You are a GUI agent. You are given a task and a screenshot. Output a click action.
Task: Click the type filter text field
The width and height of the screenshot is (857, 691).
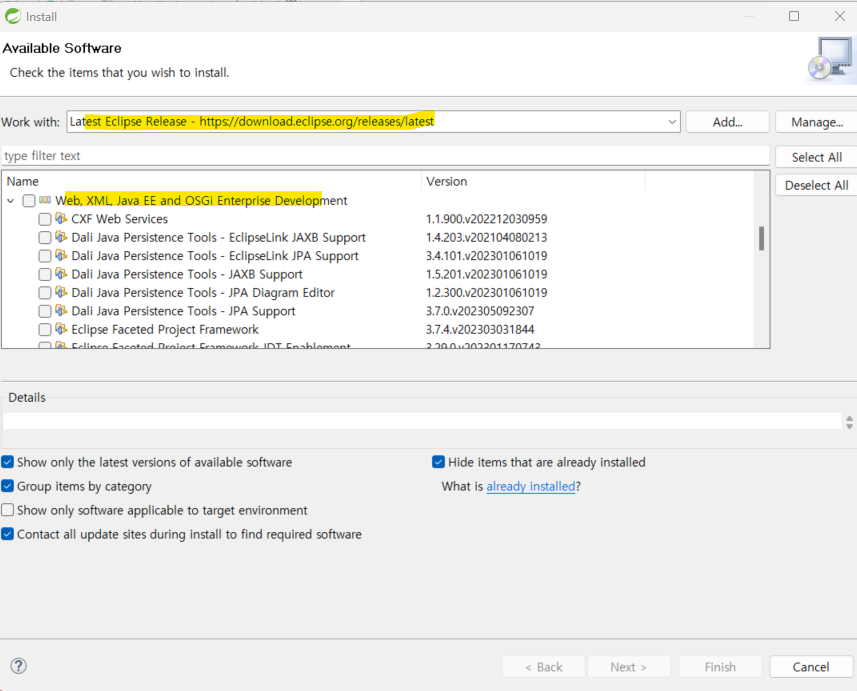(x=385, y=156)
